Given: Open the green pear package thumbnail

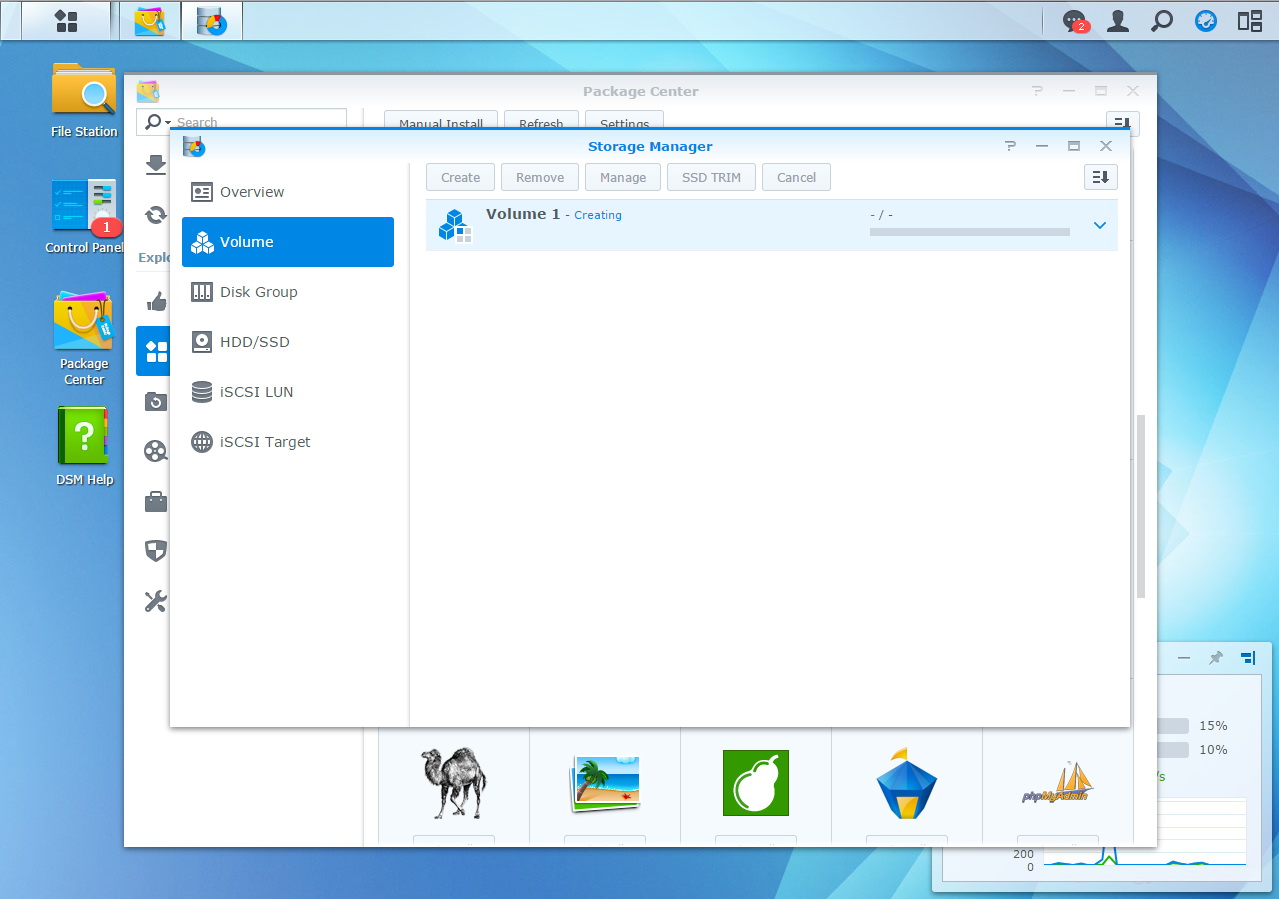Looking at the screenshot, I should pos(756,783).
